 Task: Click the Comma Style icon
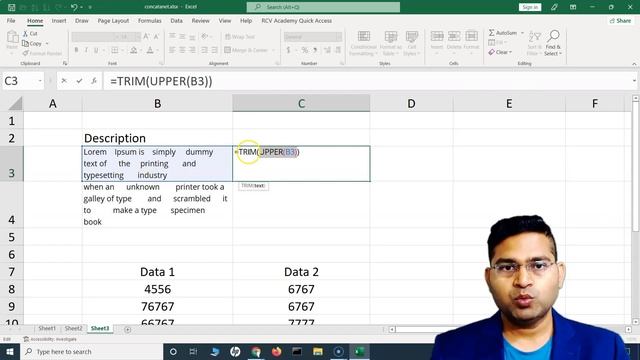tap(315, 50)
